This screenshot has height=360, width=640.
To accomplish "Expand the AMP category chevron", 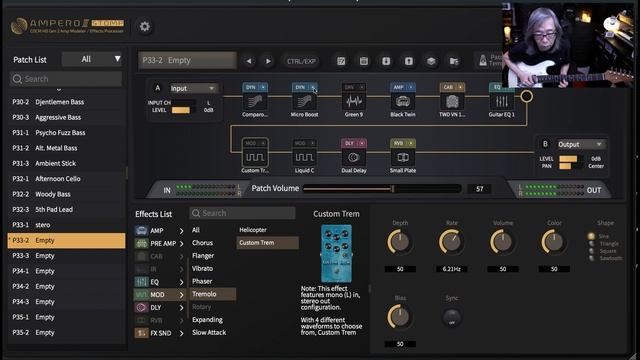I will (181, 231).
